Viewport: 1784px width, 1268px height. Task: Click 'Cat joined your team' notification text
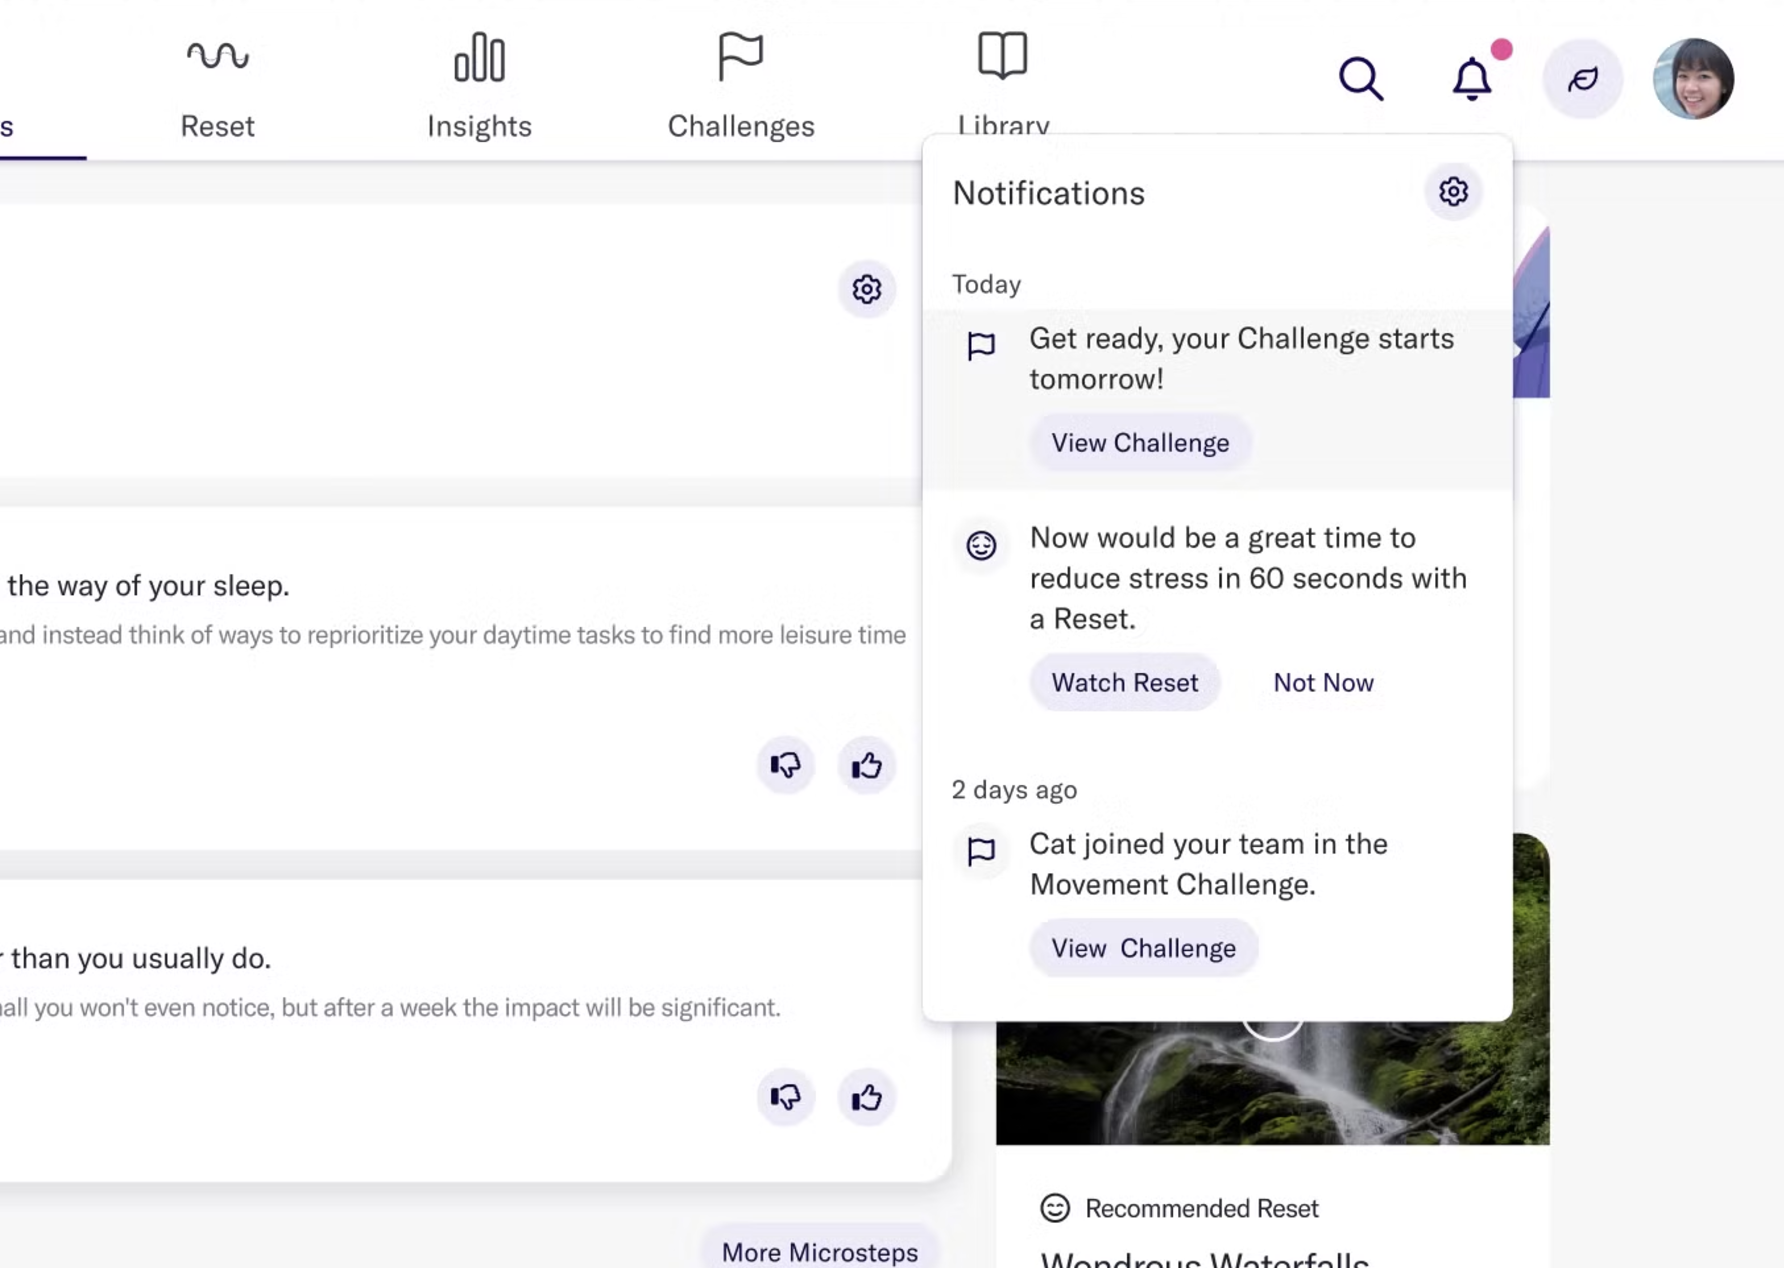[x=1208, y=864]
